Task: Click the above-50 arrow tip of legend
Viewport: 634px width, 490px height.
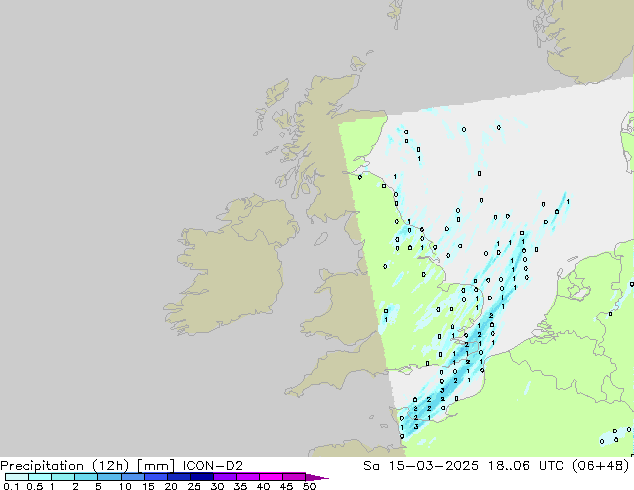Action: [x=317, y=477]
